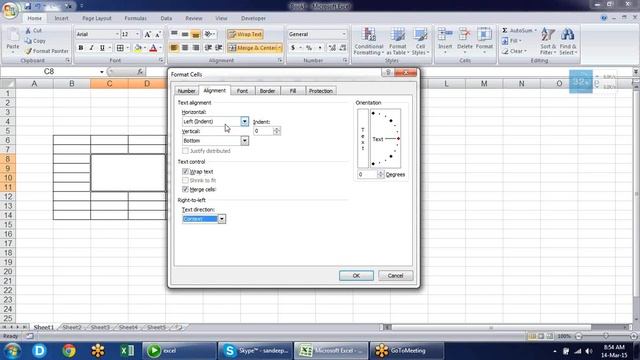
Task: Open the Horizontal alignment dropdown
Action: 244,121
